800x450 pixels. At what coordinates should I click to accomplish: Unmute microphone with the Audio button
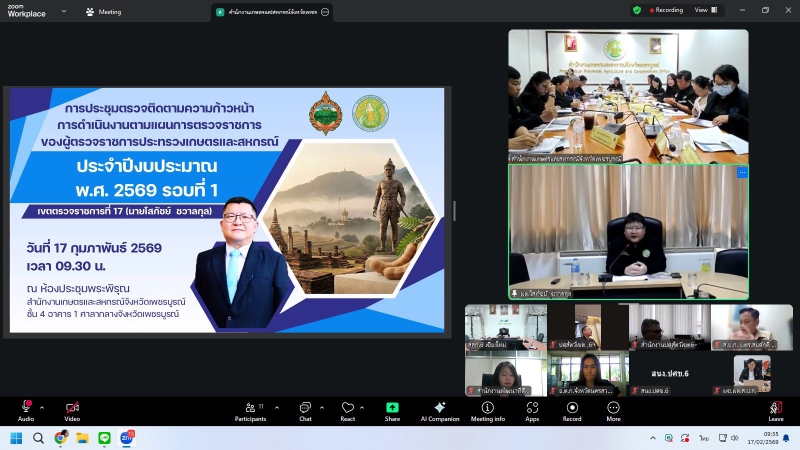point(25,408)
